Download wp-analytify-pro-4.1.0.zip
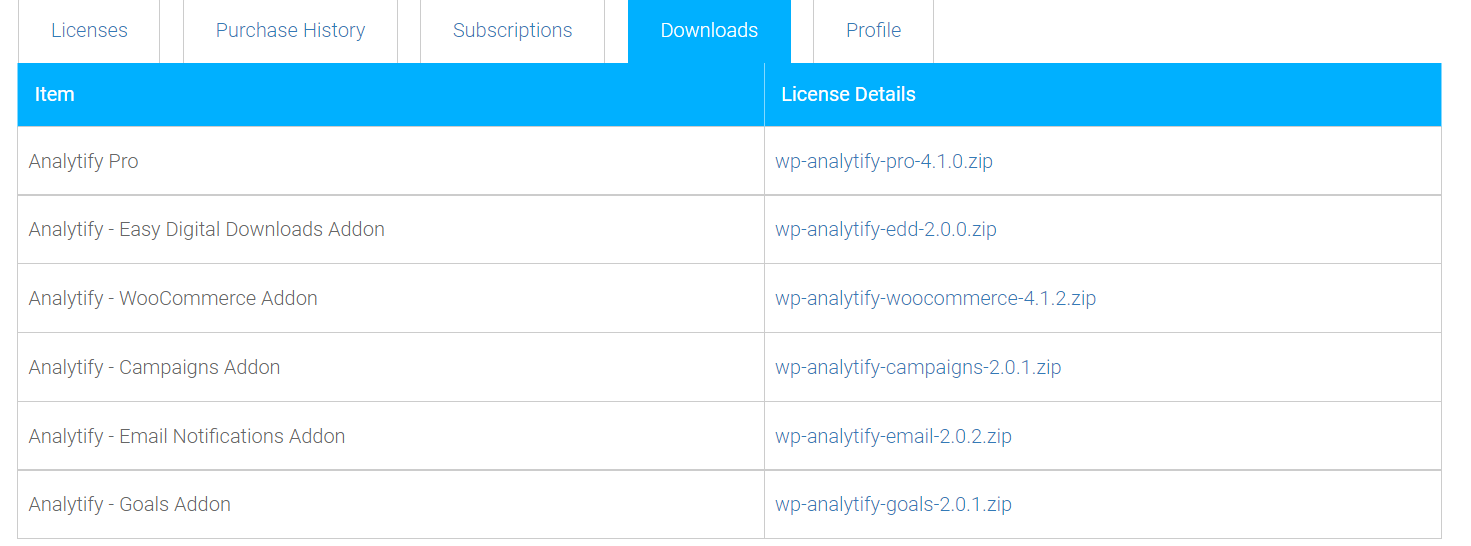 884,161
